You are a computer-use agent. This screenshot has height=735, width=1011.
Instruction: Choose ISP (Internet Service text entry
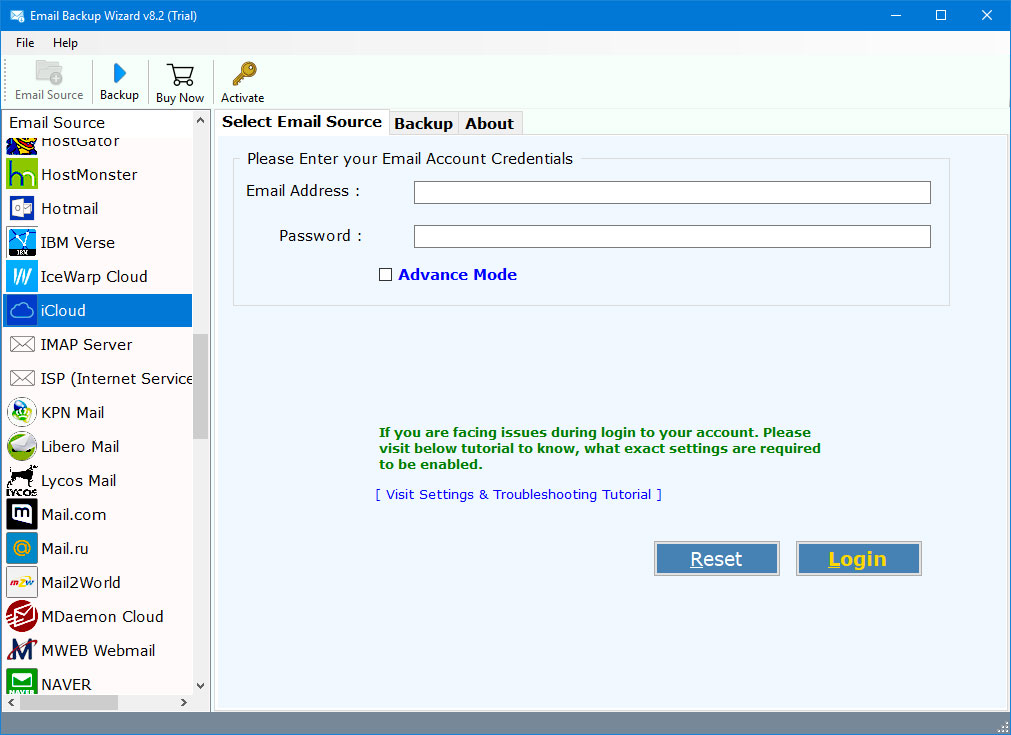coord(117,378)
